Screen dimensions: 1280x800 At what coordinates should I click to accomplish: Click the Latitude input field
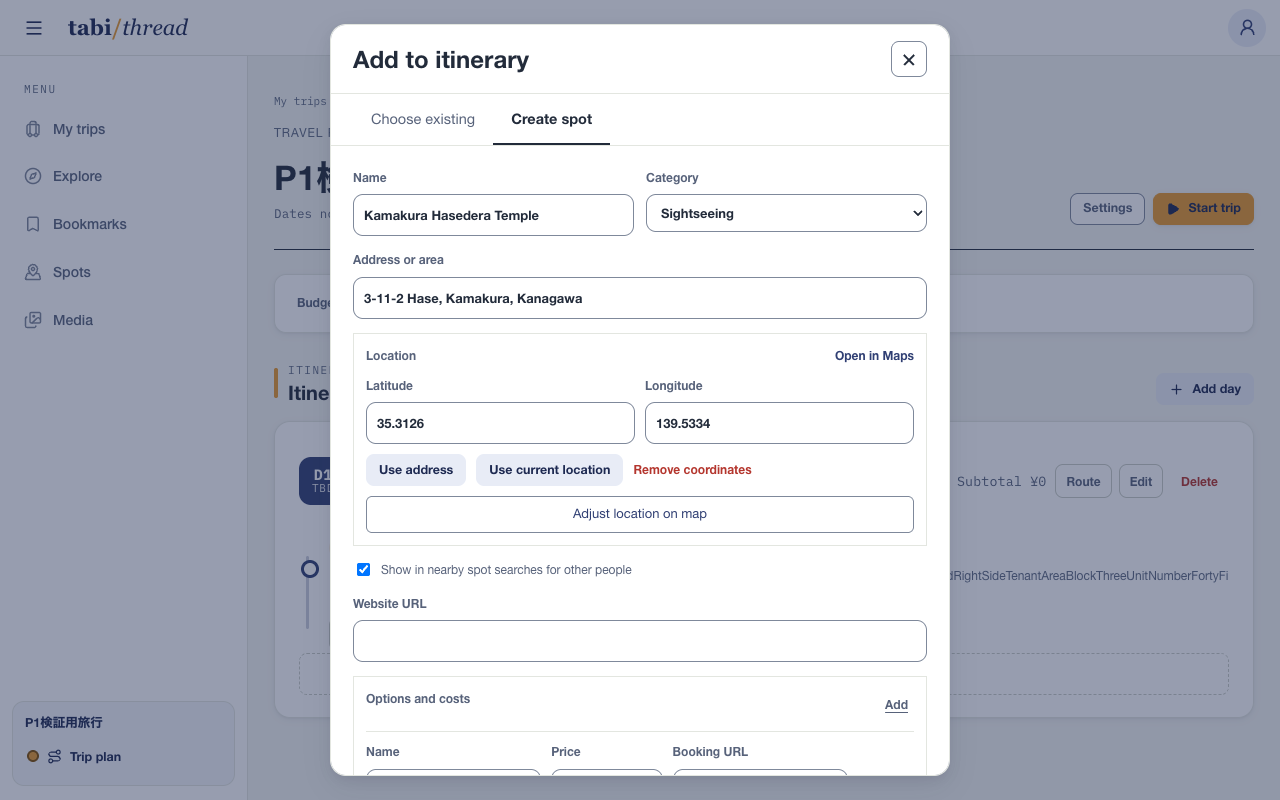(500, 423)
